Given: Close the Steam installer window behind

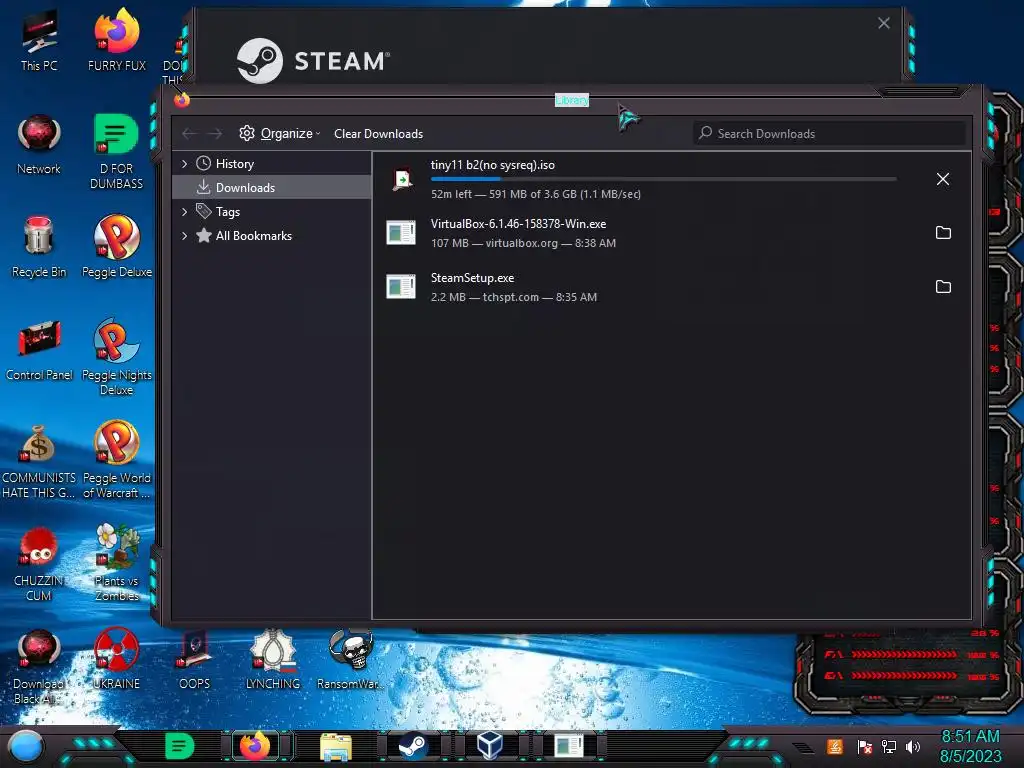Looking at the screenshot, I should [x=884, y=24].
